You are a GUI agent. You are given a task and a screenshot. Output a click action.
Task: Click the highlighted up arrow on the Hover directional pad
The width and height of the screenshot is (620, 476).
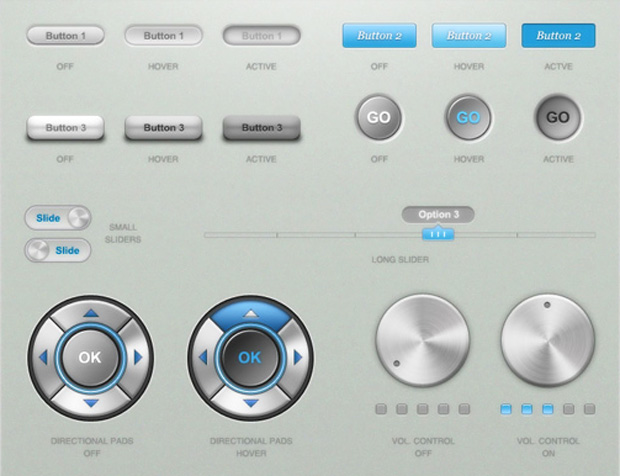[250, 313]
